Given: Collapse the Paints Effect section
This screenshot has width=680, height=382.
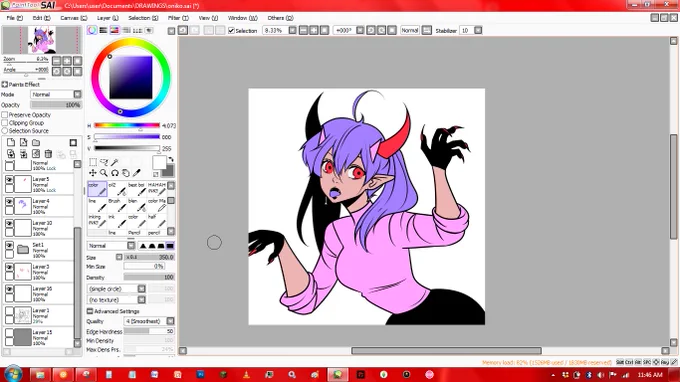Looking at the screenshot, I should point(5,84).
